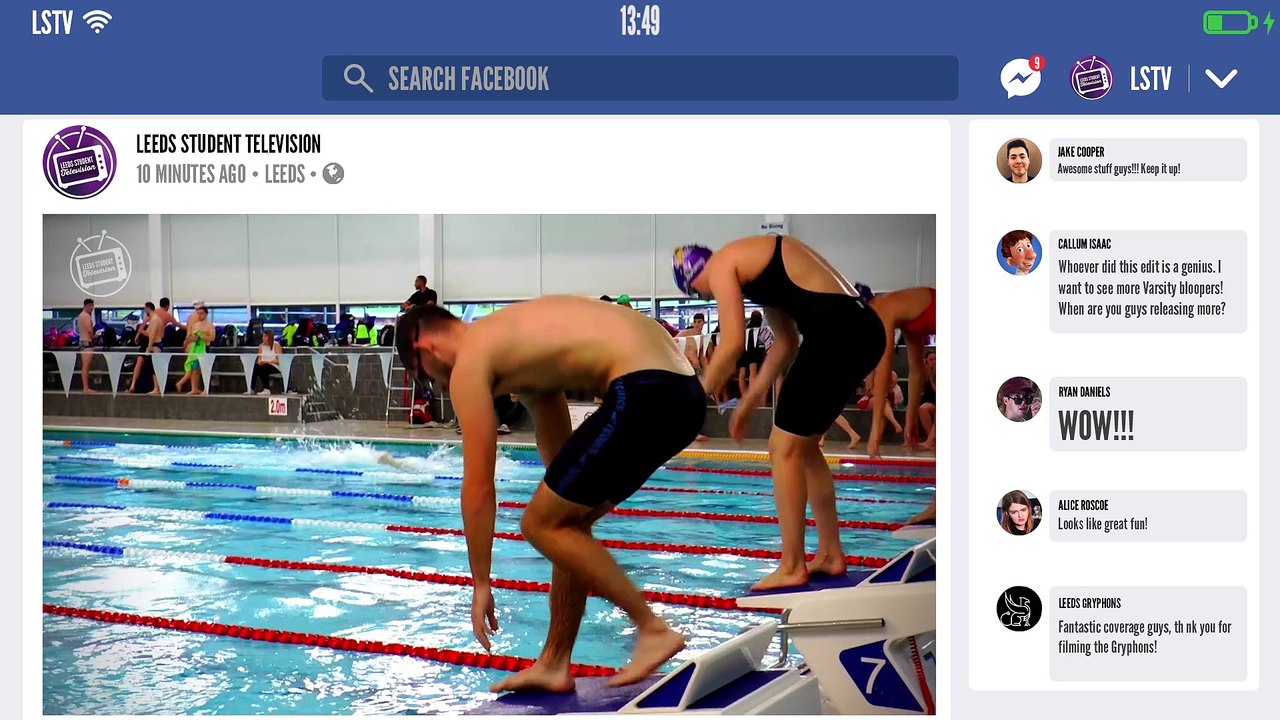Click the search magnifying glass icon
Screen dimensions: 1280x720
coord(358,78)
